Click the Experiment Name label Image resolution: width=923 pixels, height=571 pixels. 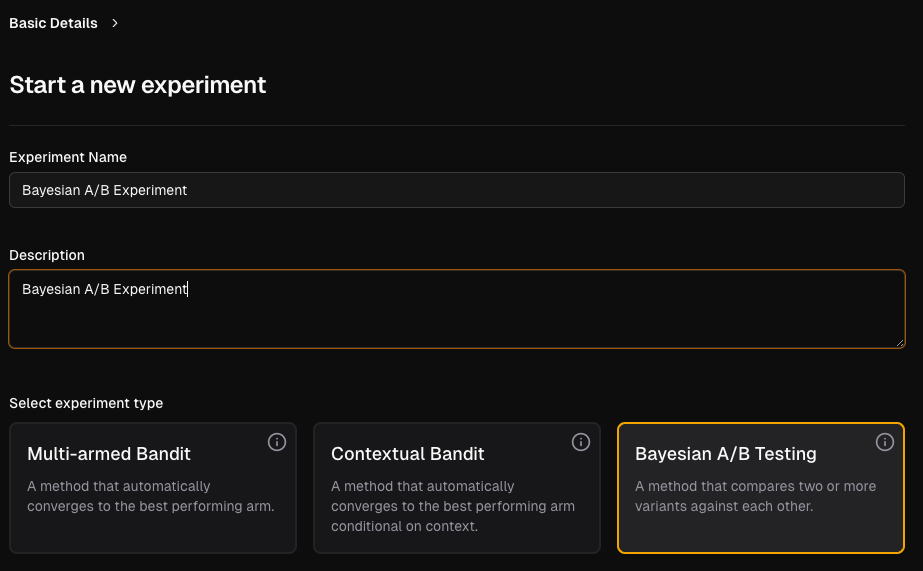(x=68, y=157)
